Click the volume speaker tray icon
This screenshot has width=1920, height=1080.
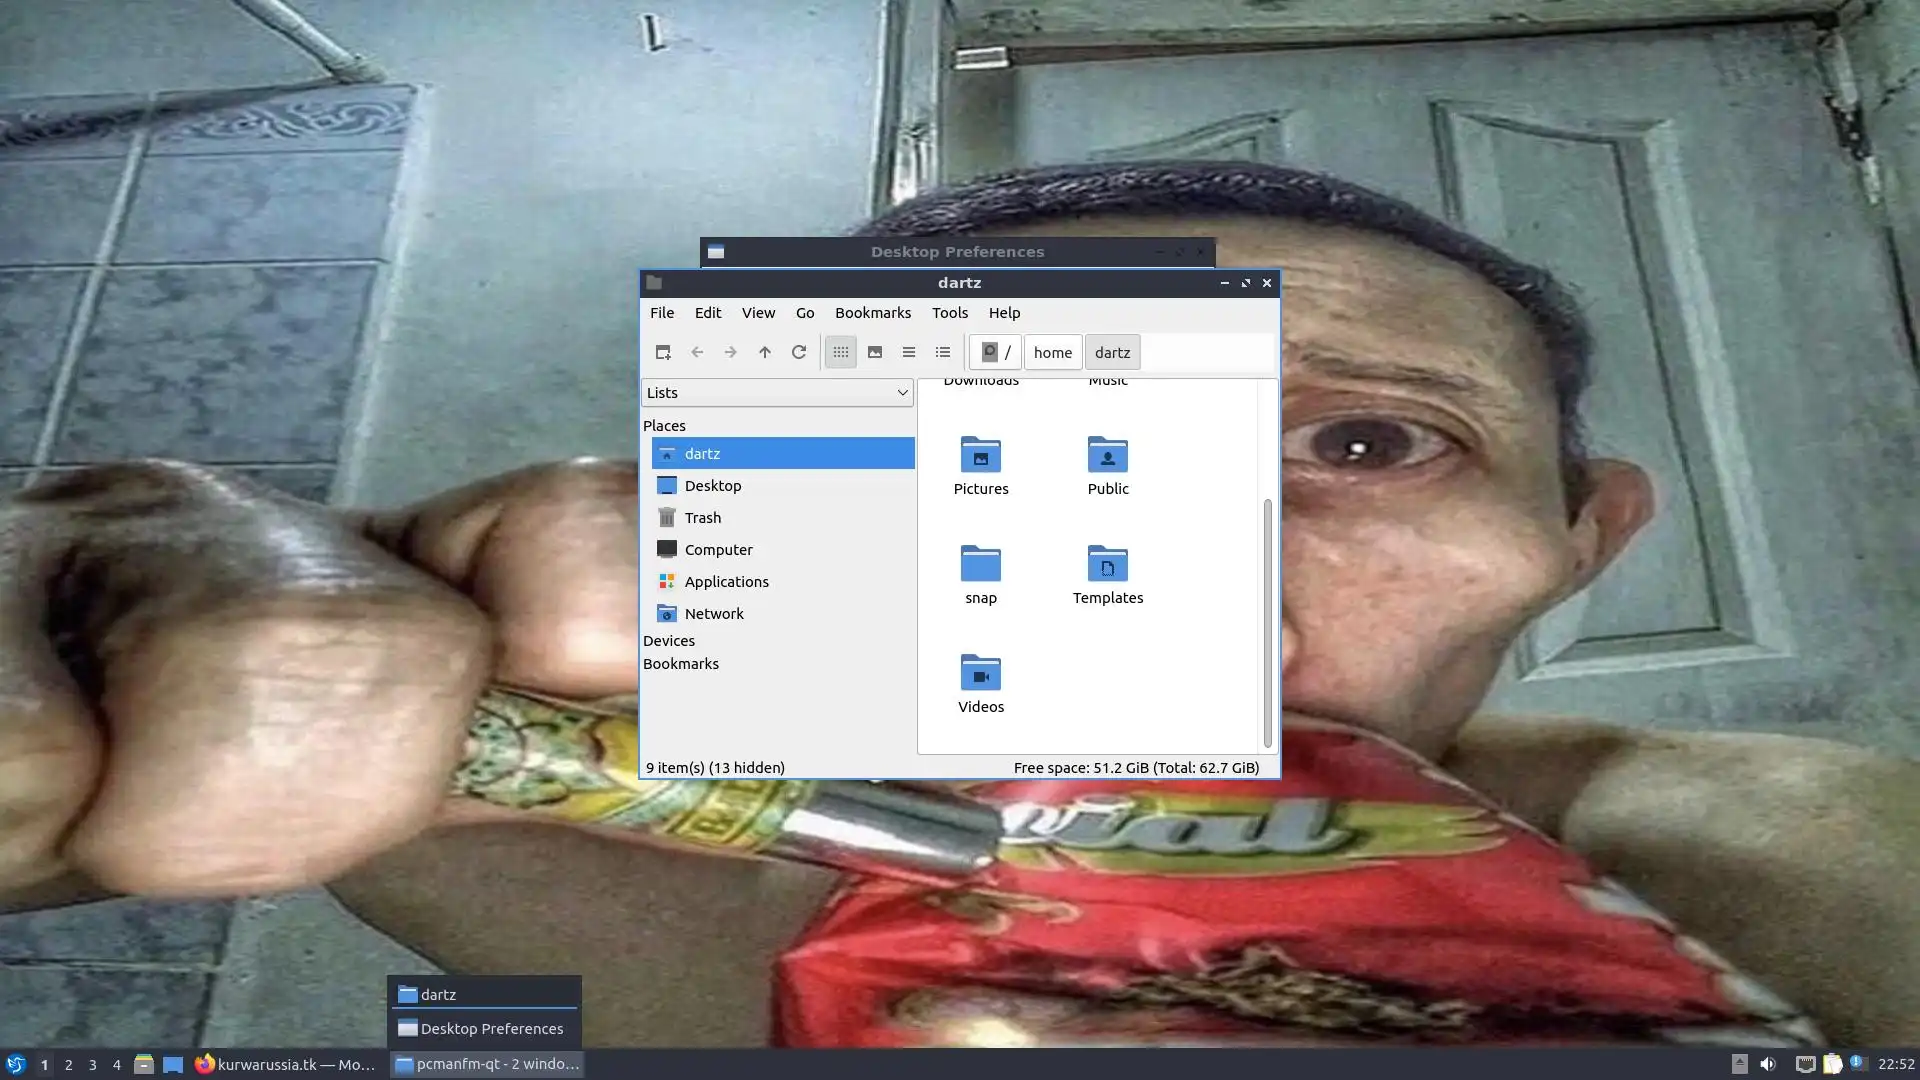[1768, 1065]
